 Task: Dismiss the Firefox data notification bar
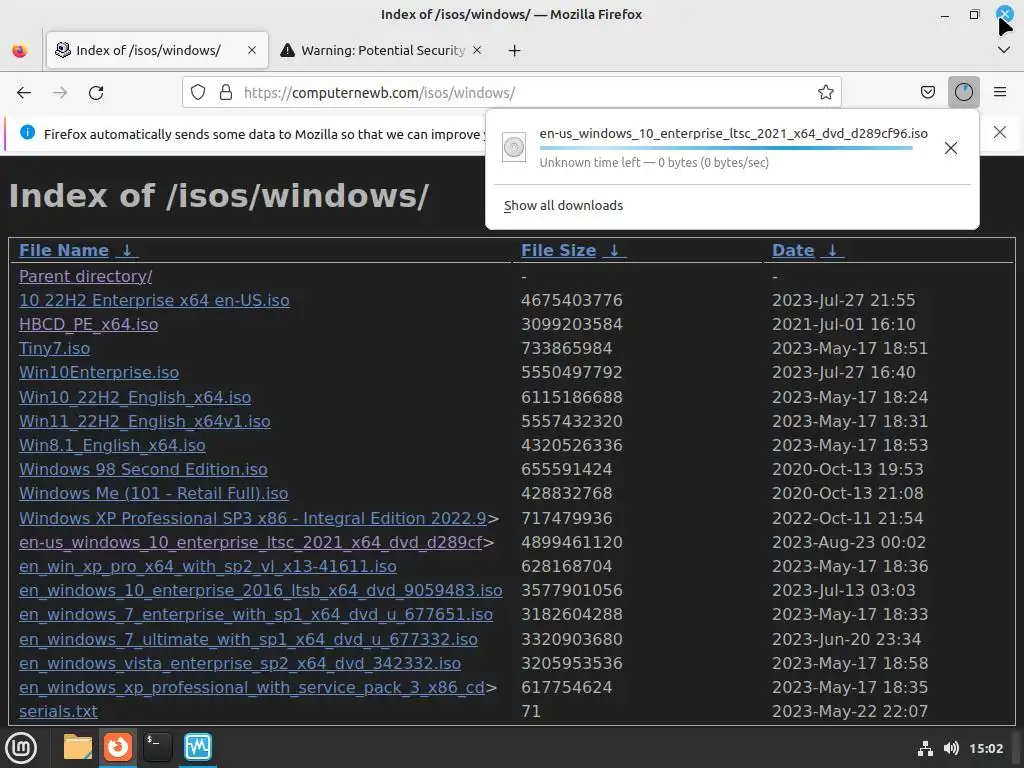tap(999, 133)
